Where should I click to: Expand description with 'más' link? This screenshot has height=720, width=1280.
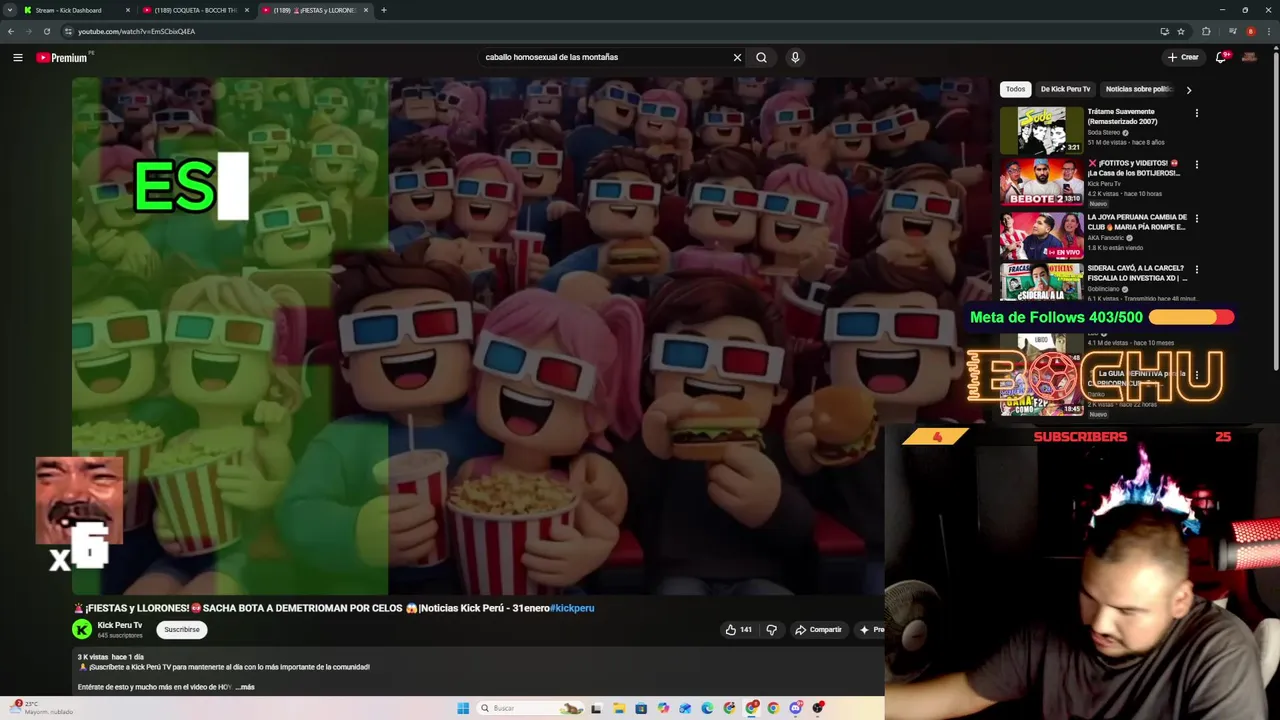(x=247, y=687)
